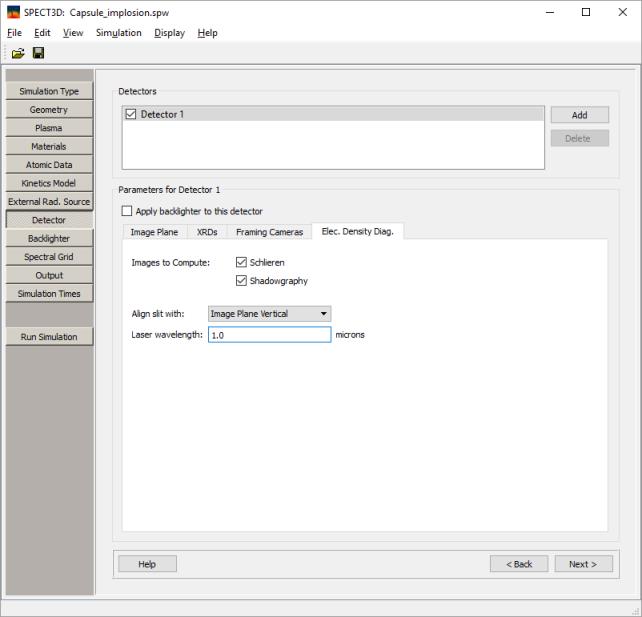642x617 pixels.
Task: Enable Apply backlighter to this detector
Action: [127, 211]
